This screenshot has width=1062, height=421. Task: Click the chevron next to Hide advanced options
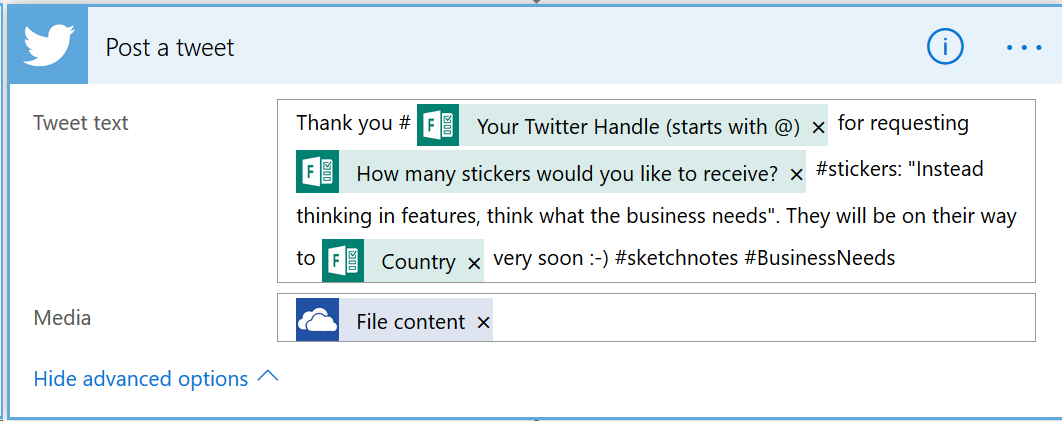(x=268, y=376)
